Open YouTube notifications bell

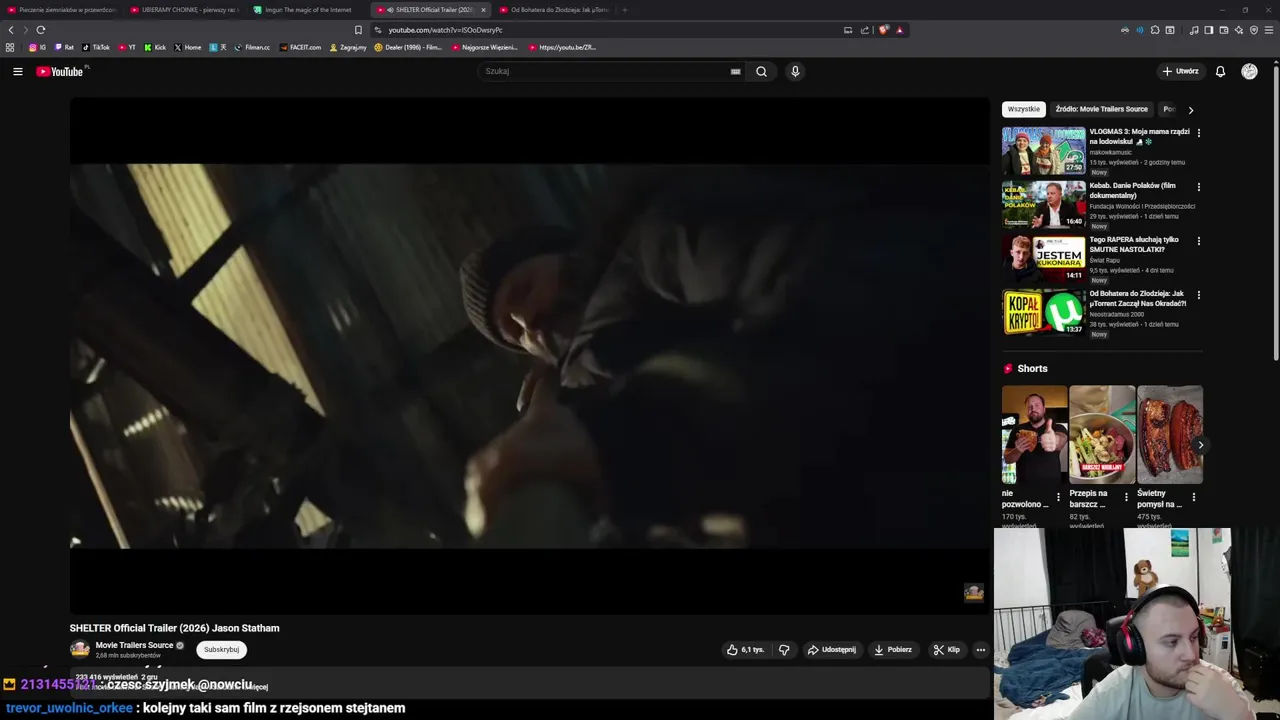1220,72
